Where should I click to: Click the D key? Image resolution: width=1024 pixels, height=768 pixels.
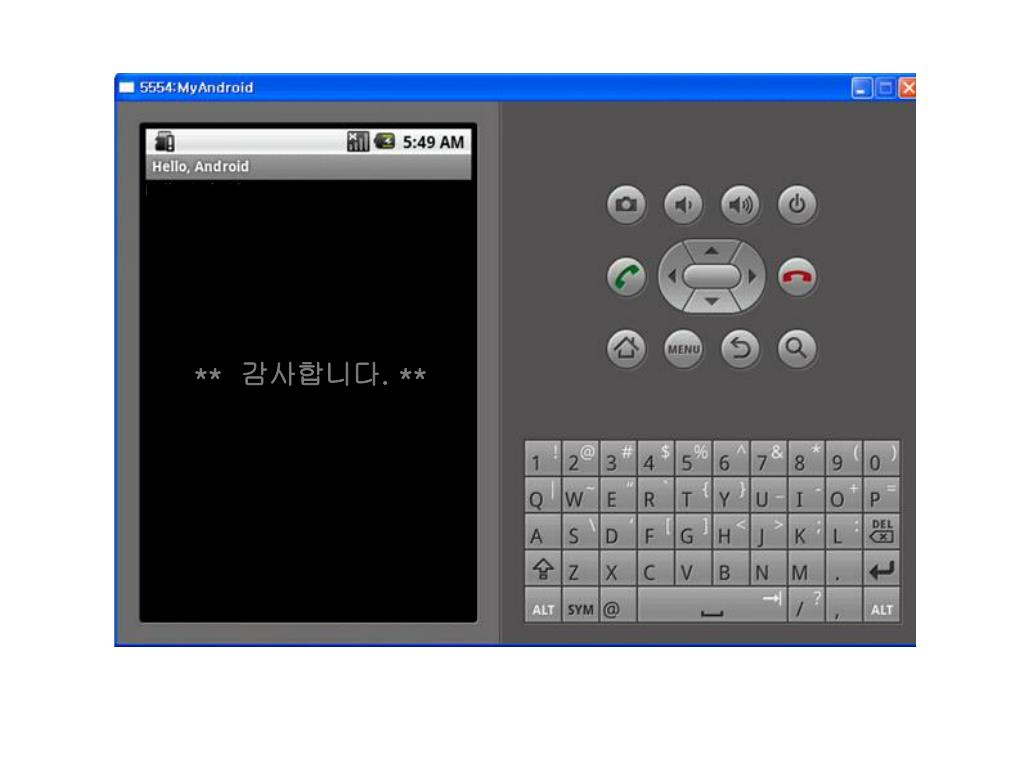(618, 531)
